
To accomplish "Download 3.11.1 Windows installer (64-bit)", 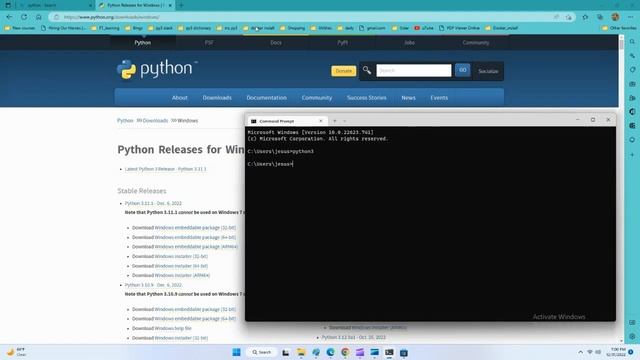I will [181, 266].
